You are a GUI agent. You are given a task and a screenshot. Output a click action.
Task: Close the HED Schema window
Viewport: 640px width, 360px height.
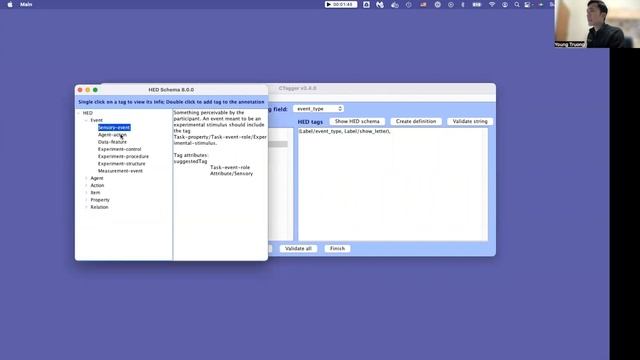(x=80, y=90)
